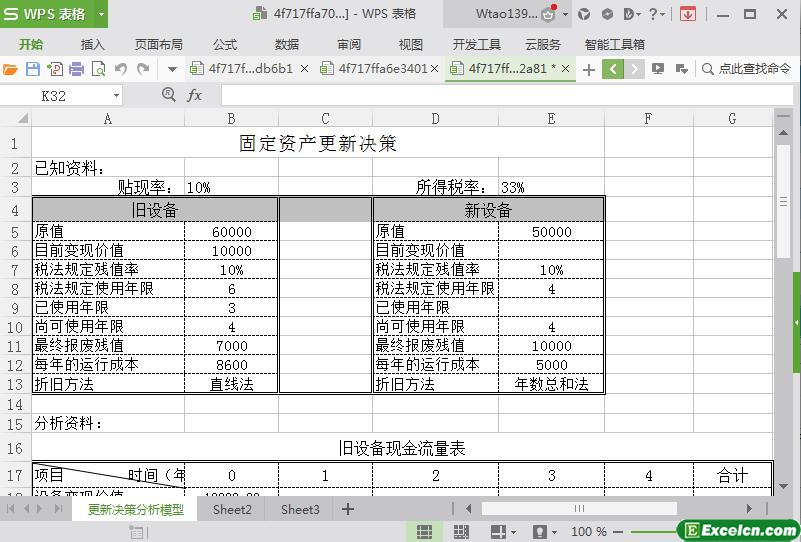This screenshot has width=801, height=542.
Task: Click the presentation screen icon in tab bar
Action: click(x=658, y=69)
